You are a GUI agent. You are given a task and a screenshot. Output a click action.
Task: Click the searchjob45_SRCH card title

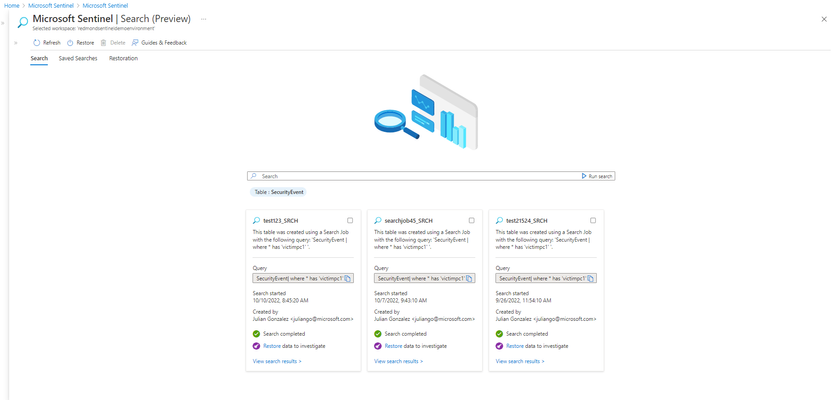pos(408,220)
